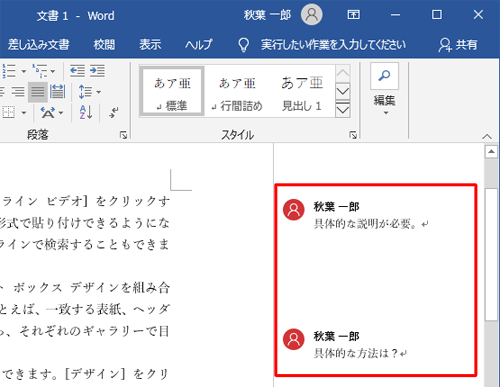Image resolution: width=500 pixels, height=387 pixels.
Task: Click the 実行したい作業を入力してください box
Action: point(333,44)
